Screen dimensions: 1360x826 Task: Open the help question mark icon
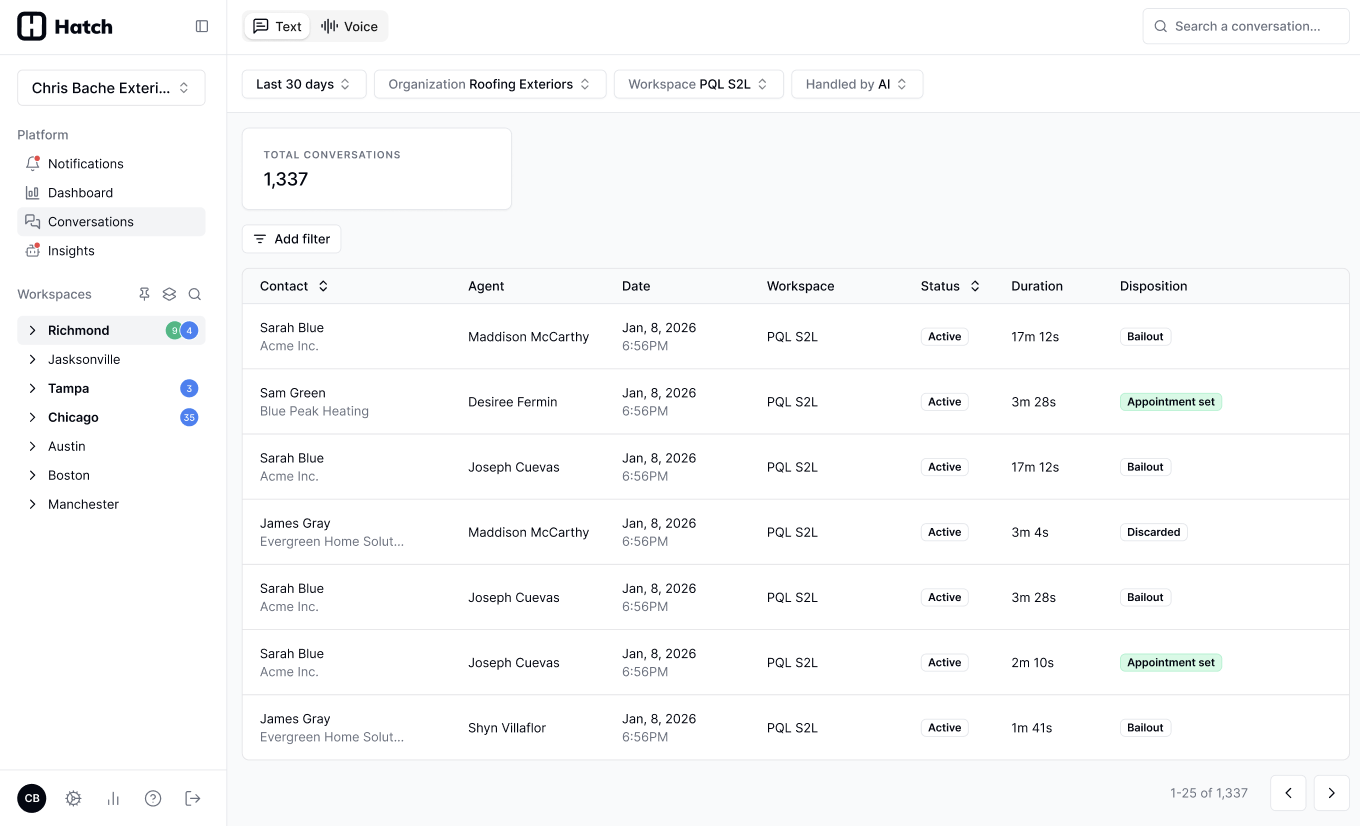tap(153, 798)
